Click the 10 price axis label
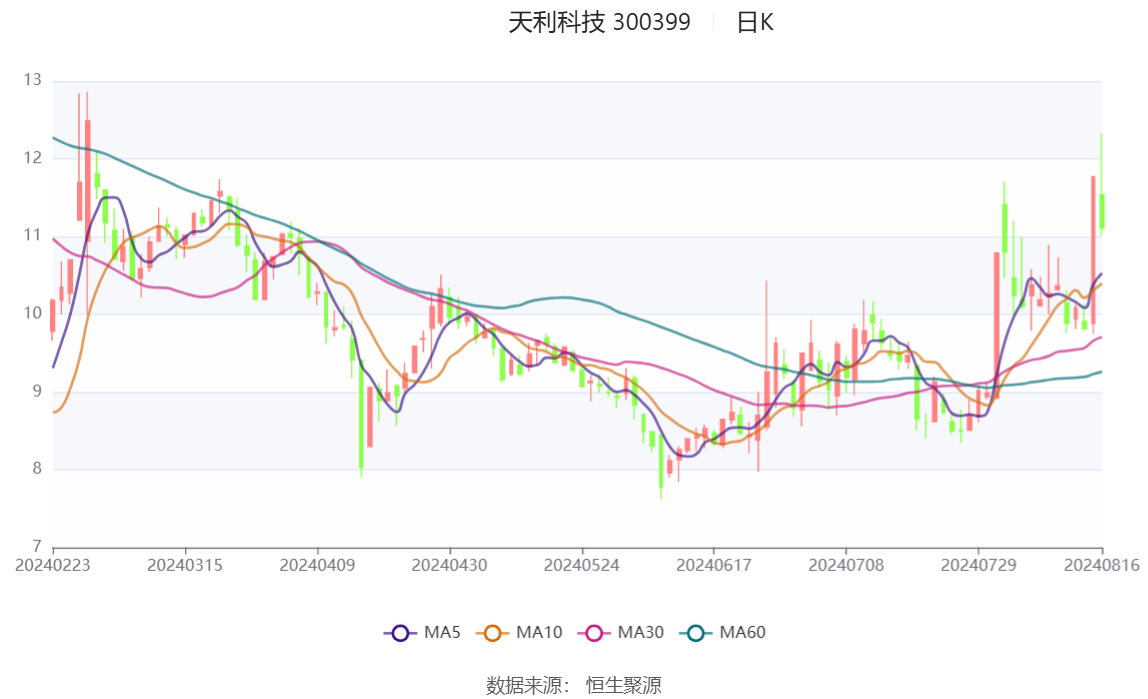The image size is (1148, 699). pos(32,313)
